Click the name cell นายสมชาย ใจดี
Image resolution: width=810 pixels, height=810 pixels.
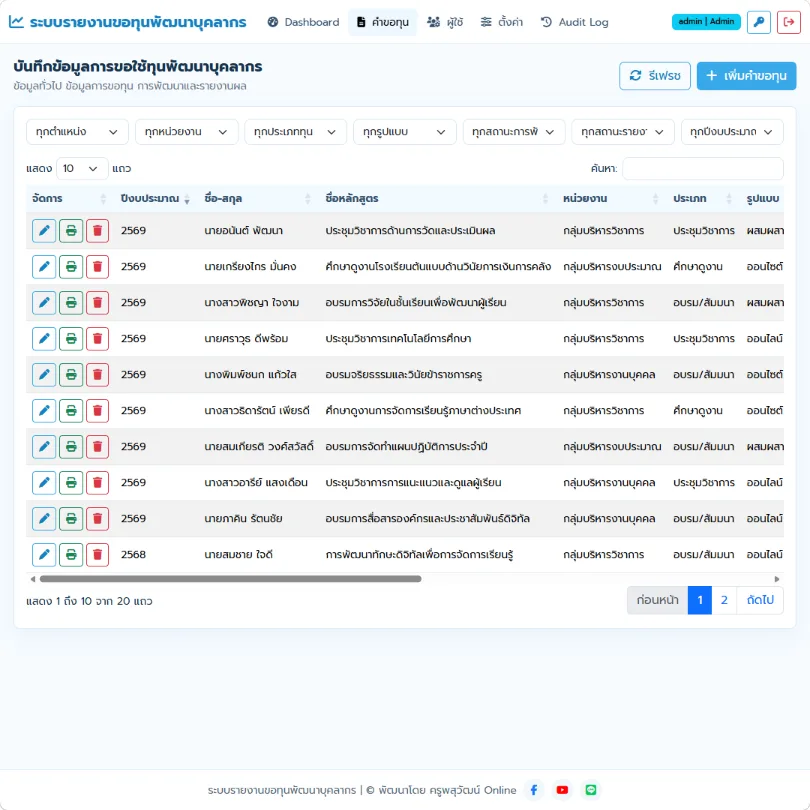click(x=239, y=555)
